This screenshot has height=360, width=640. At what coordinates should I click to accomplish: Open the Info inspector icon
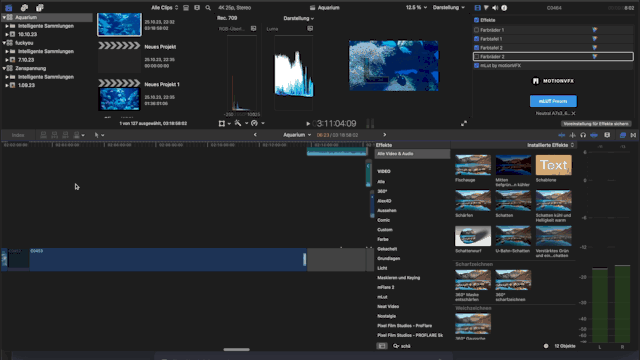tap(504, 8)
